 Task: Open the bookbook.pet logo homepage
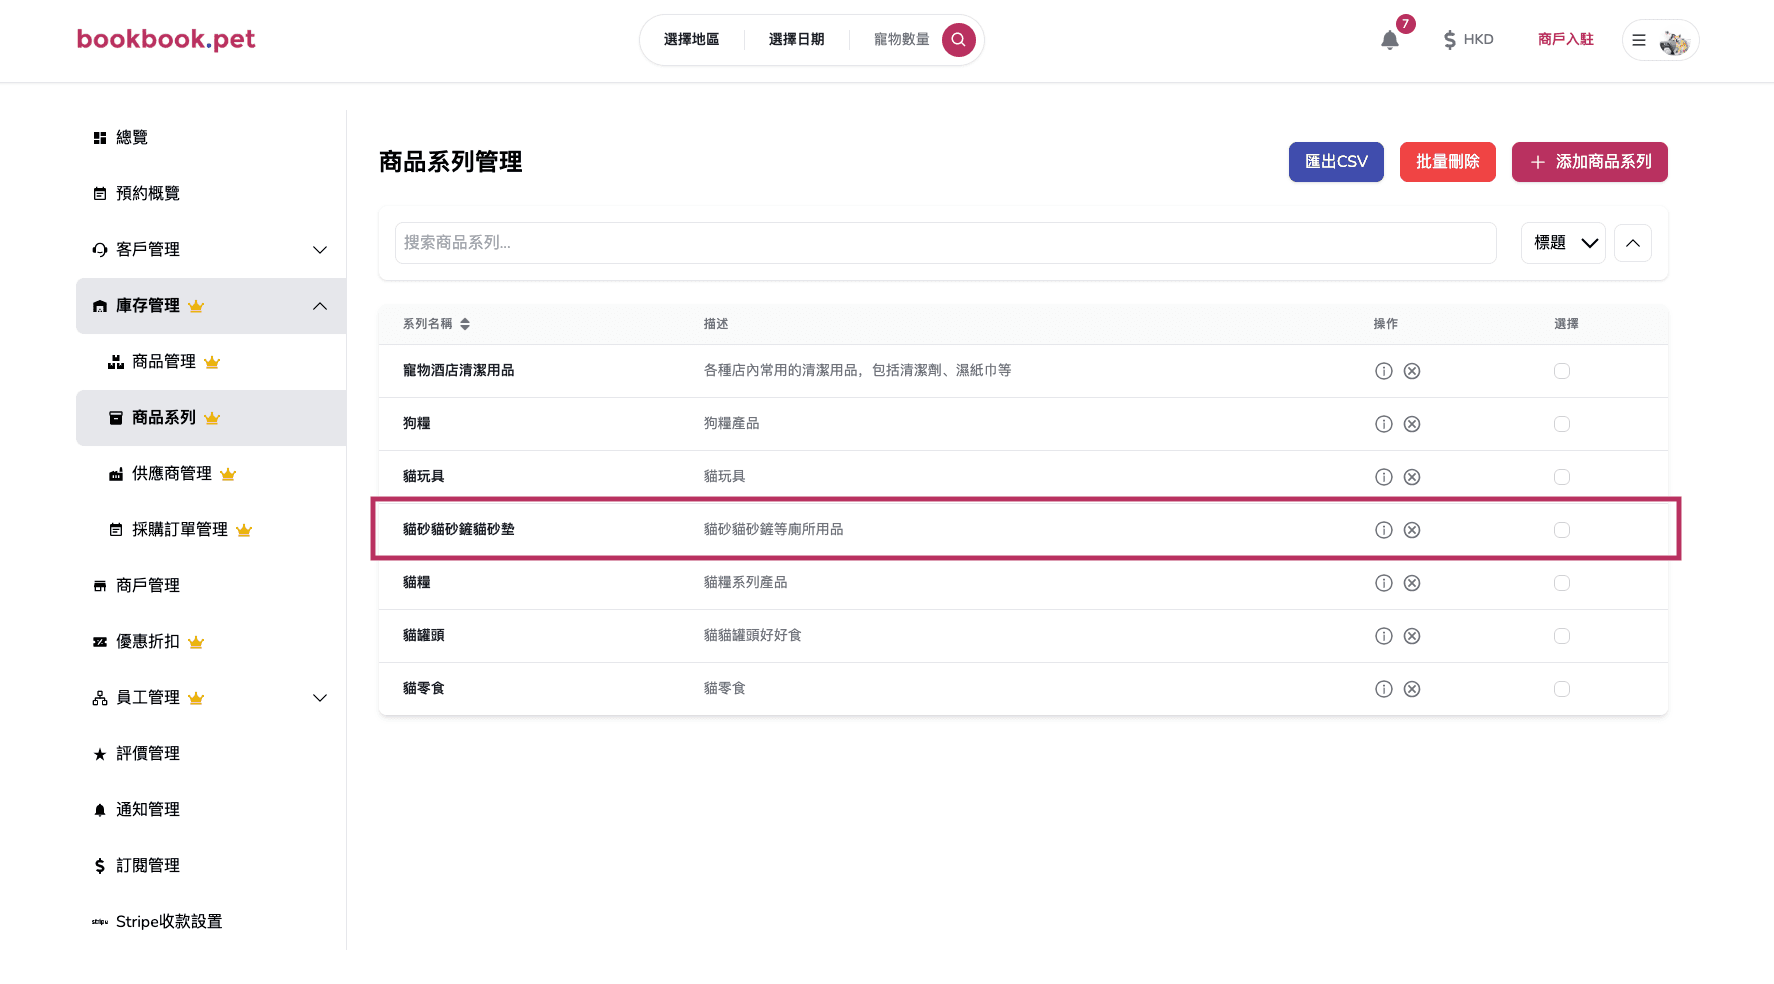tap(166, 39)
